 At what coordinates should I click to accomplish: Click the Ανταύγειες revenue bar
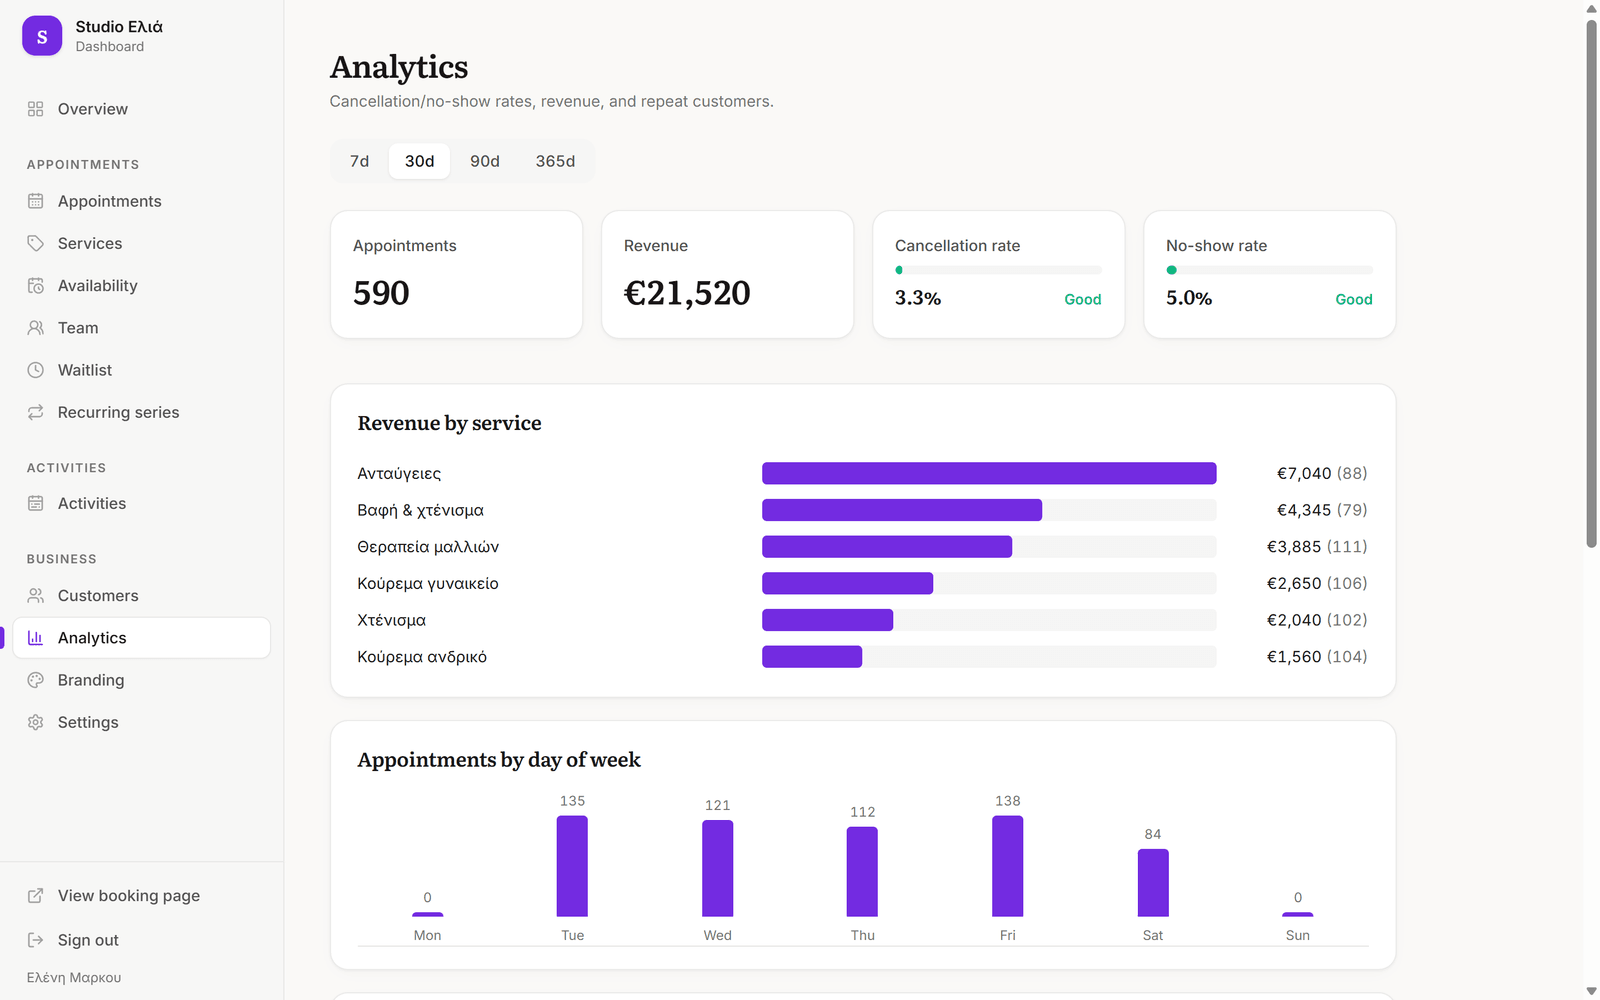(989, 473)
